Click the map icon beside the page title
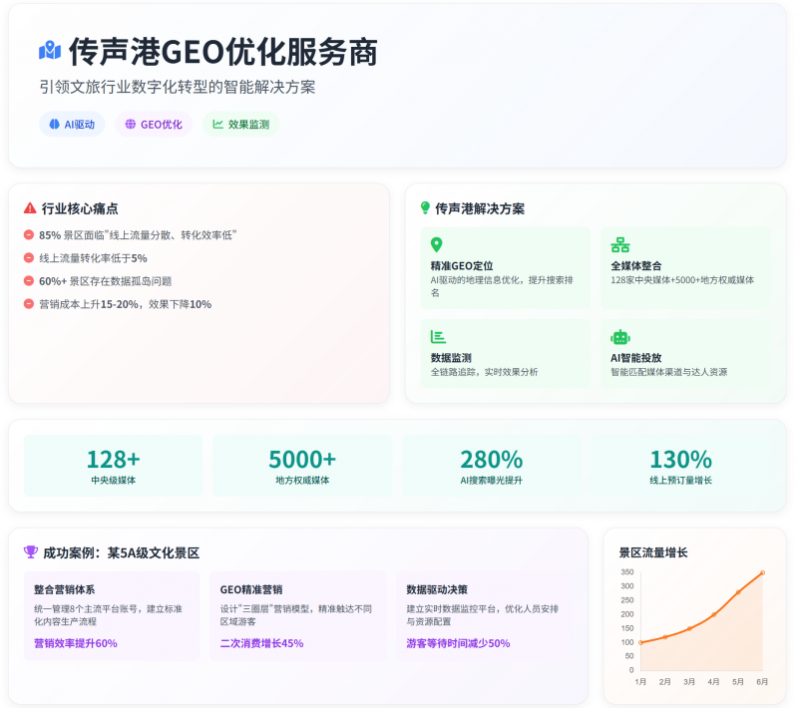800x708 pixels. [50, 51]
